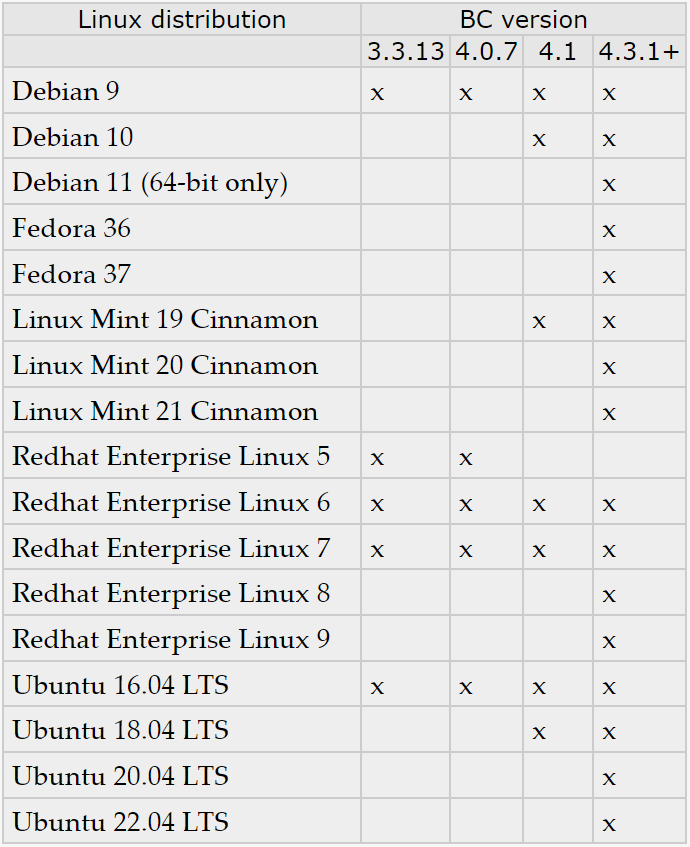Click the 4.0.7 version column header
The width and height of the screenshot is (690, 847).
486,52
